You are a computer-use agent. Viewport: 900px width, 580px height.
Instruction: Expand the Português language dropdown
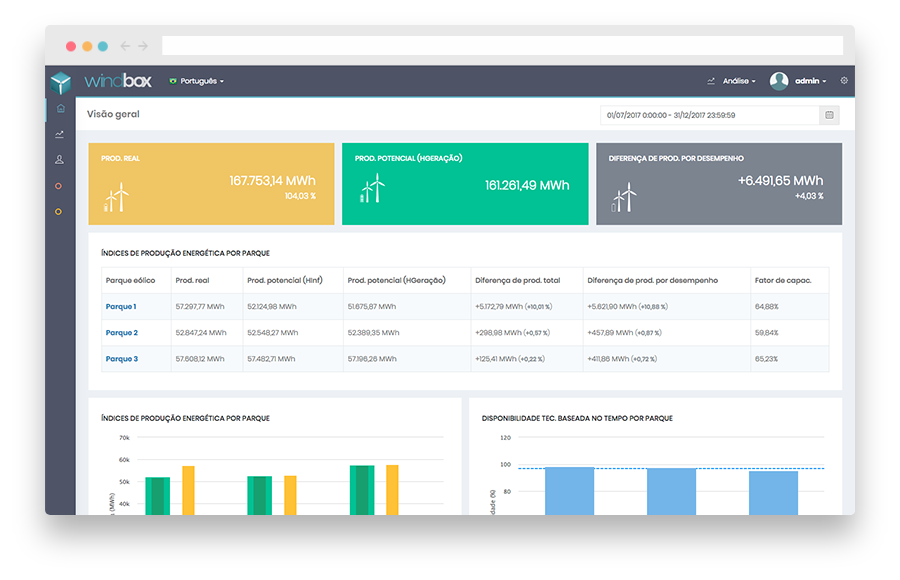(x=197, y=81)
